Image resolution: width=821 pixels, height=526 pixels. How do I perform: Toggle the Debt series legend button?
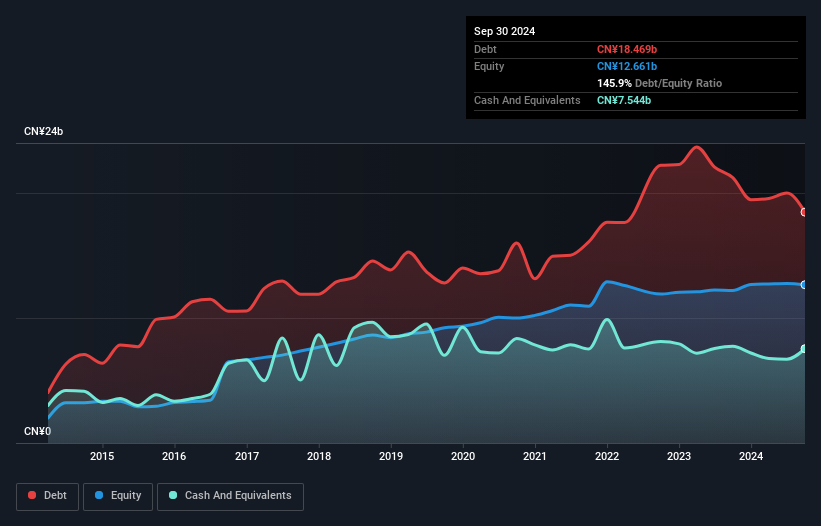(48, 496)
